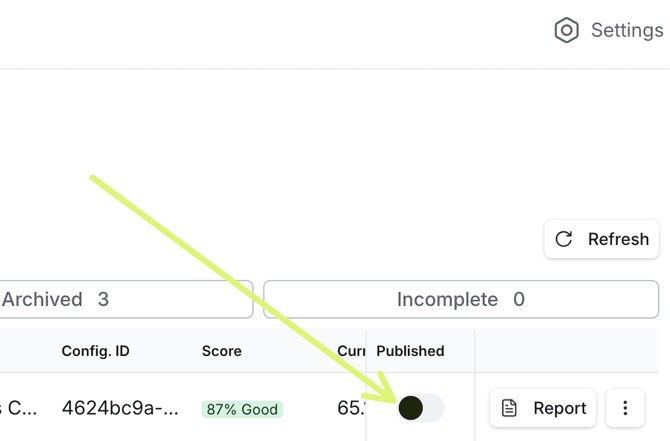Toggle the Published switch in the row
670x441 pixels.
tap(420, 408)
